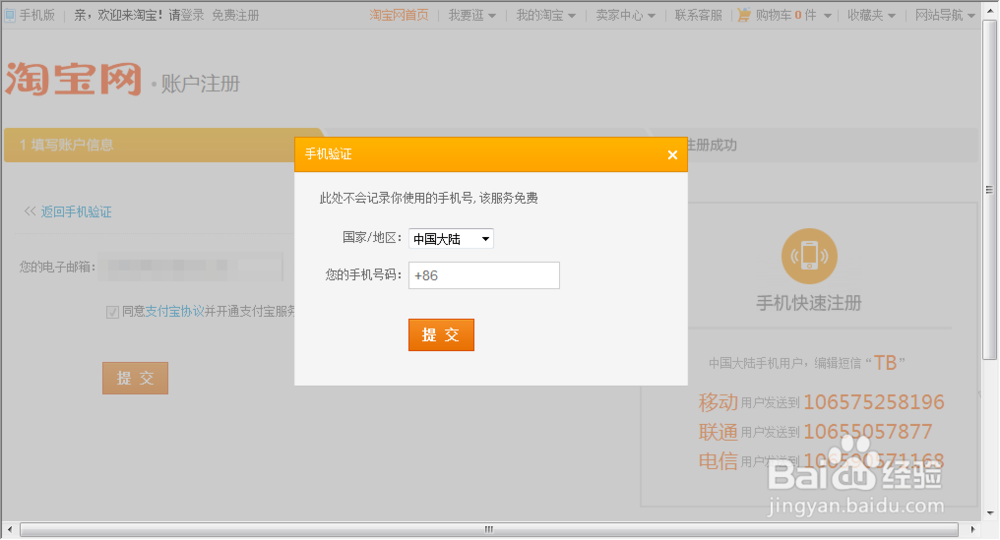Viewport: 1000px width, 540px height.
Task: Click the 移动 number 106575258196
Action: coord(874,402)
